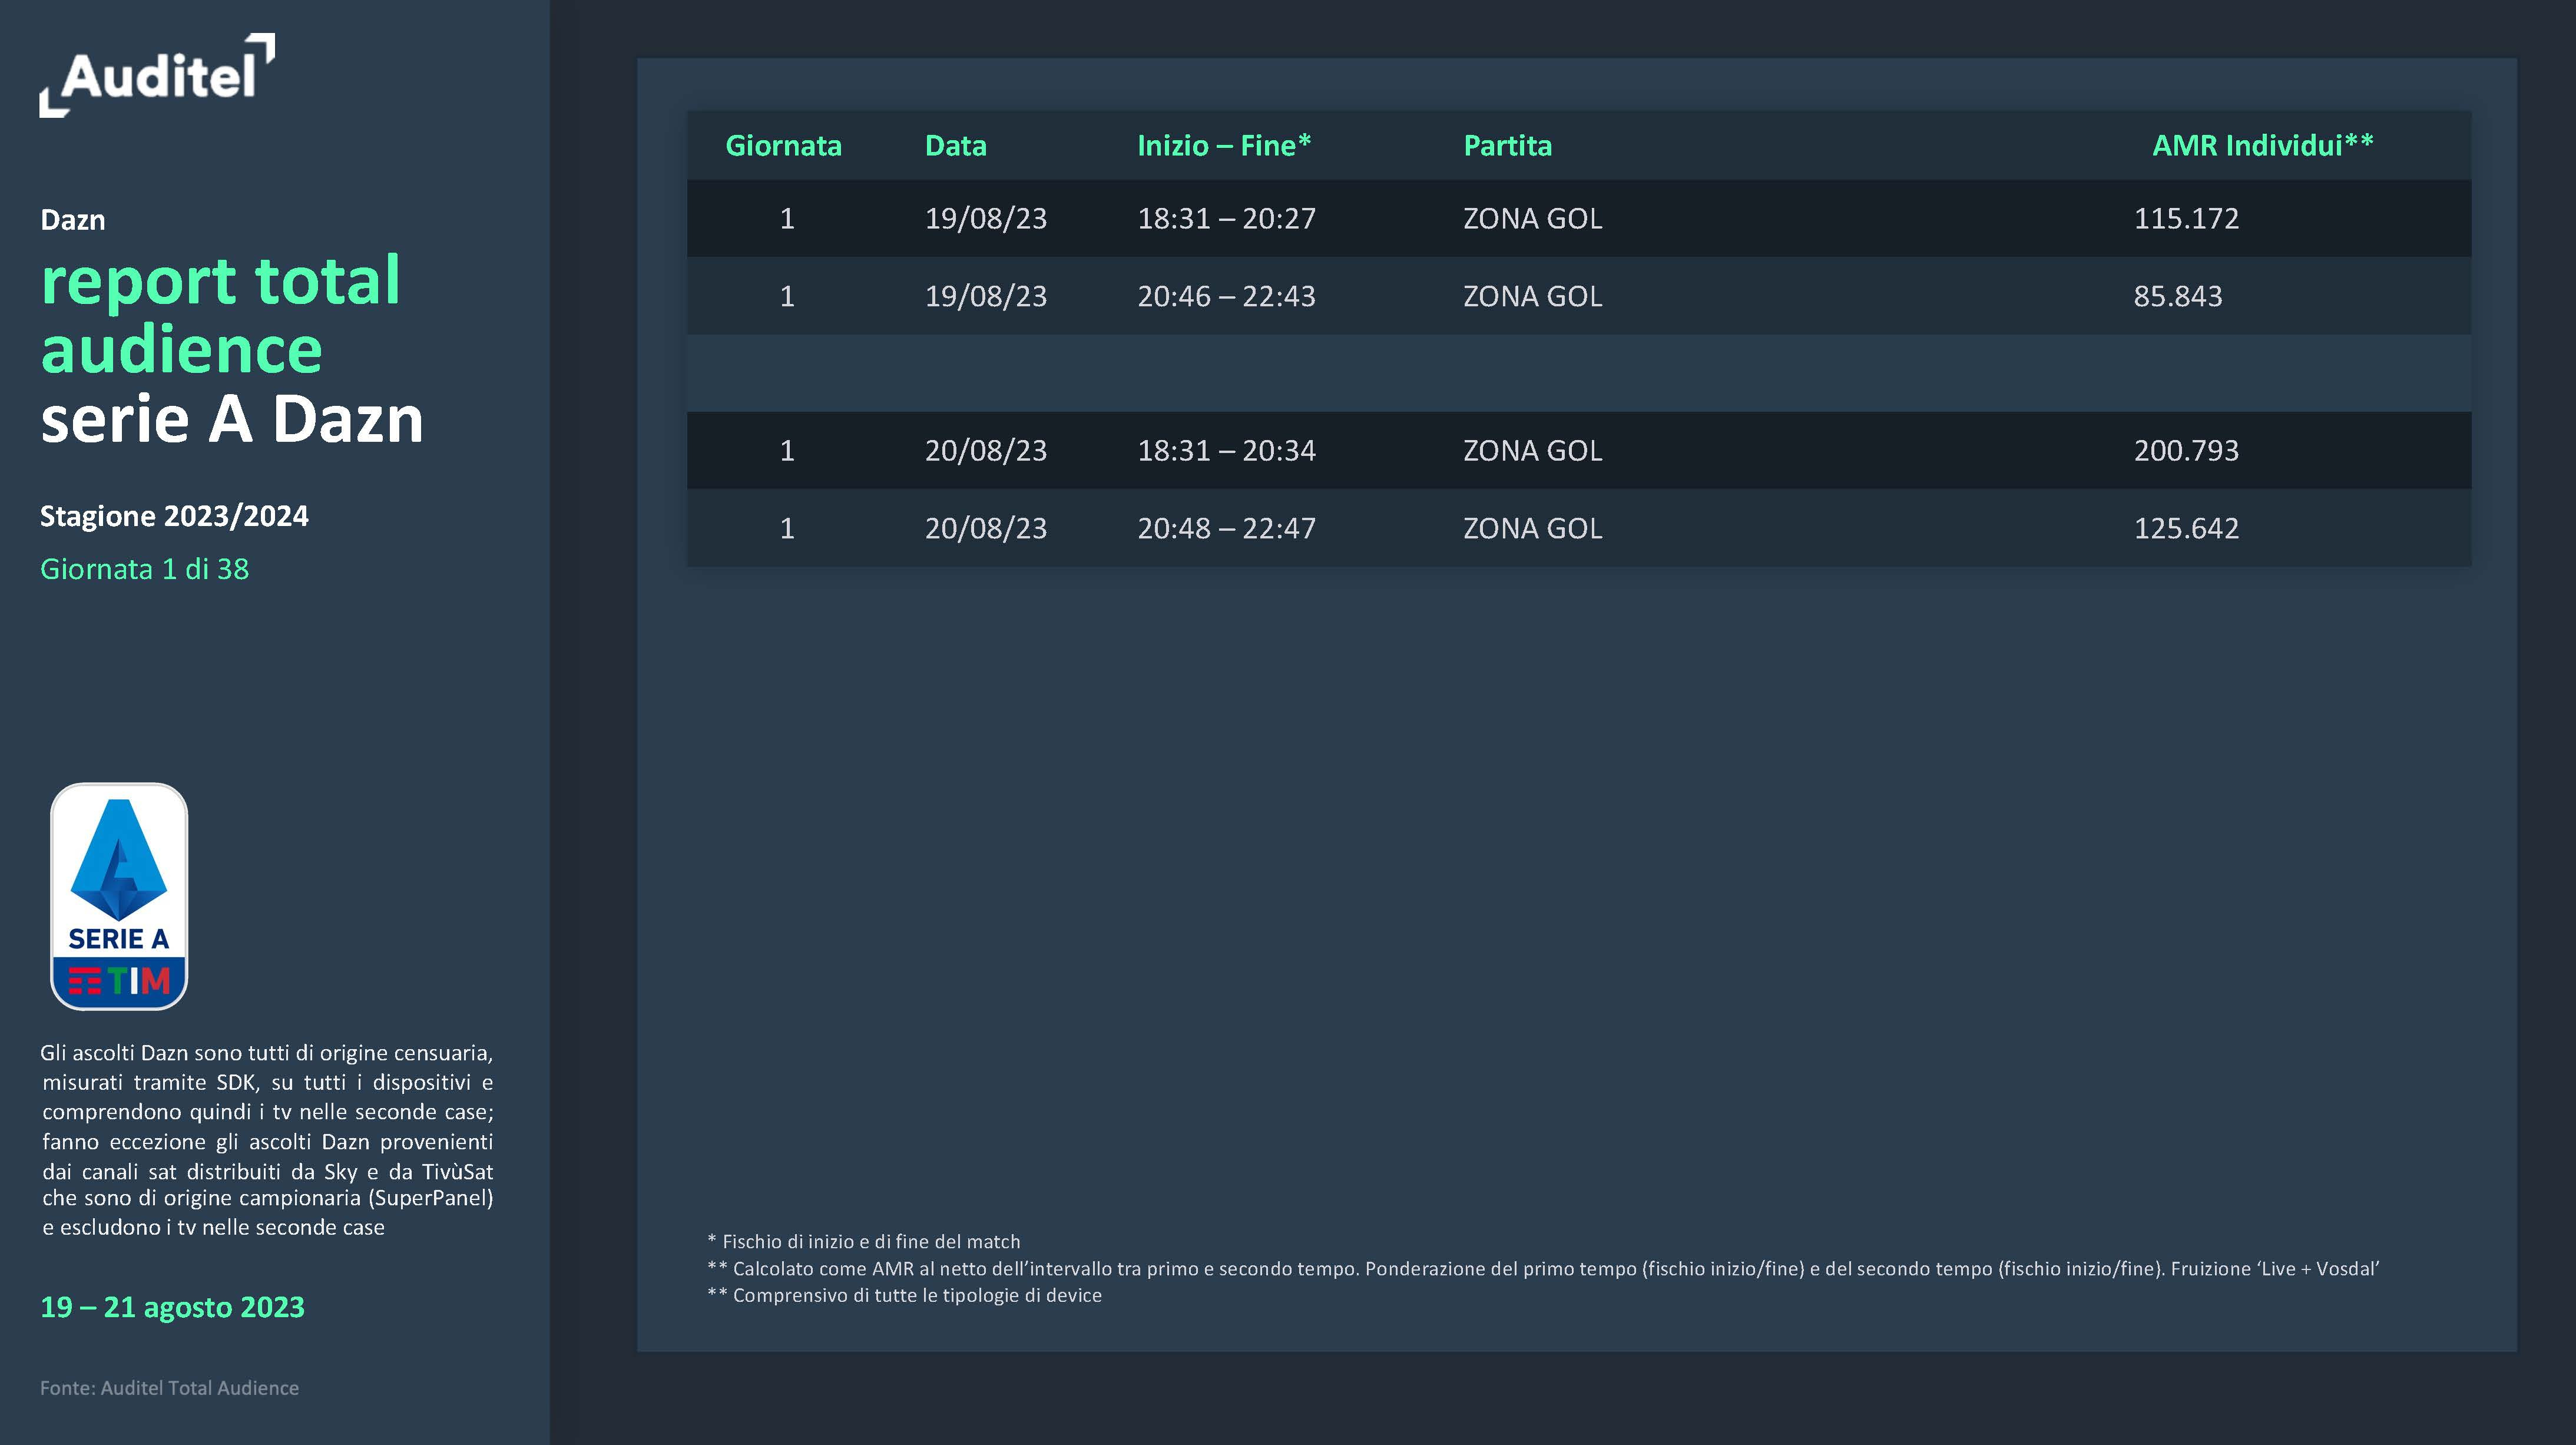Click the Giornata column header
This screenshot has width=2576, height=1445.
pyautogui.click(x=783, y=146)
